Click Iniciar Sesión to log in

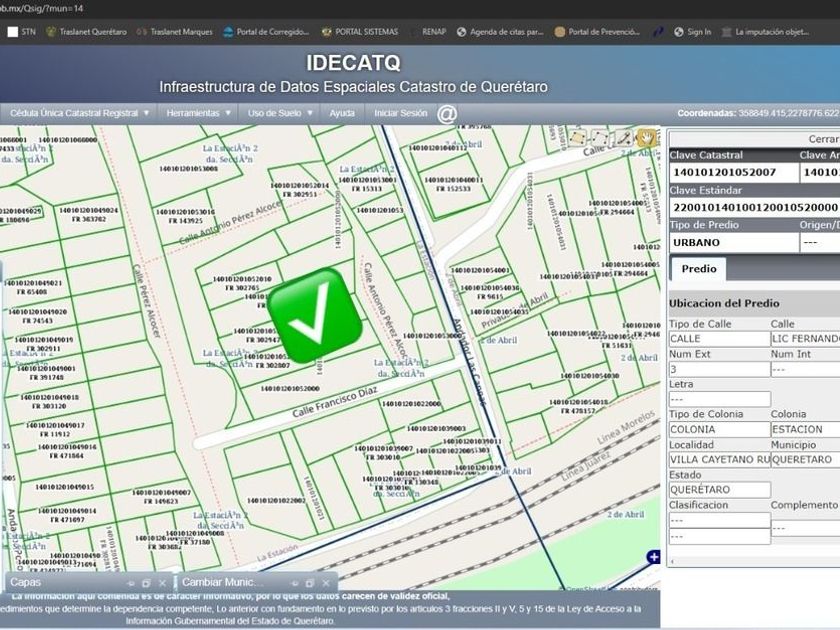pos(400,113)
